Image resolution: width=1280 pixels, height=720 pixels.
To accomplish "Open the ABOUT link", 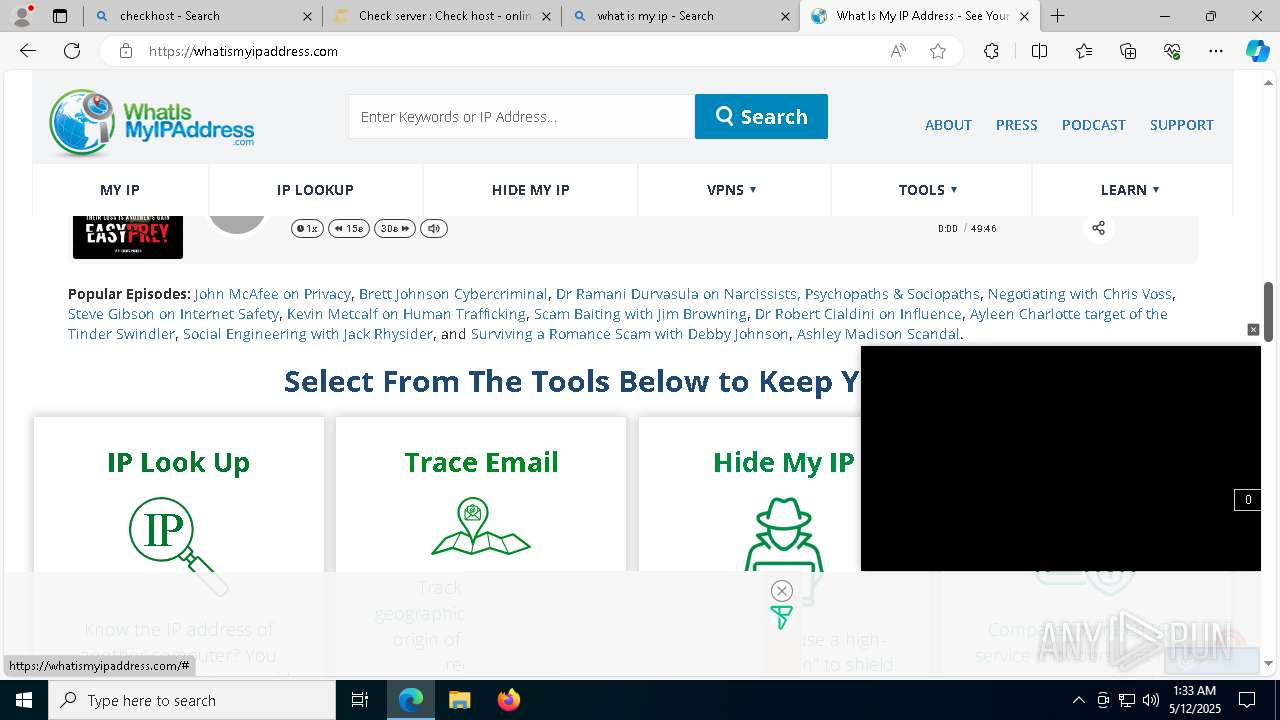I will point(948,125).
